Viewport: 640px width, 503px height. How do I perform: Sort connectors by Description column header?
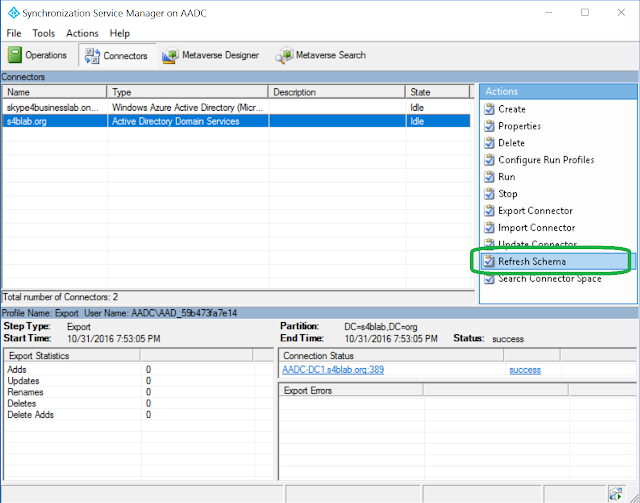(337, 92)
